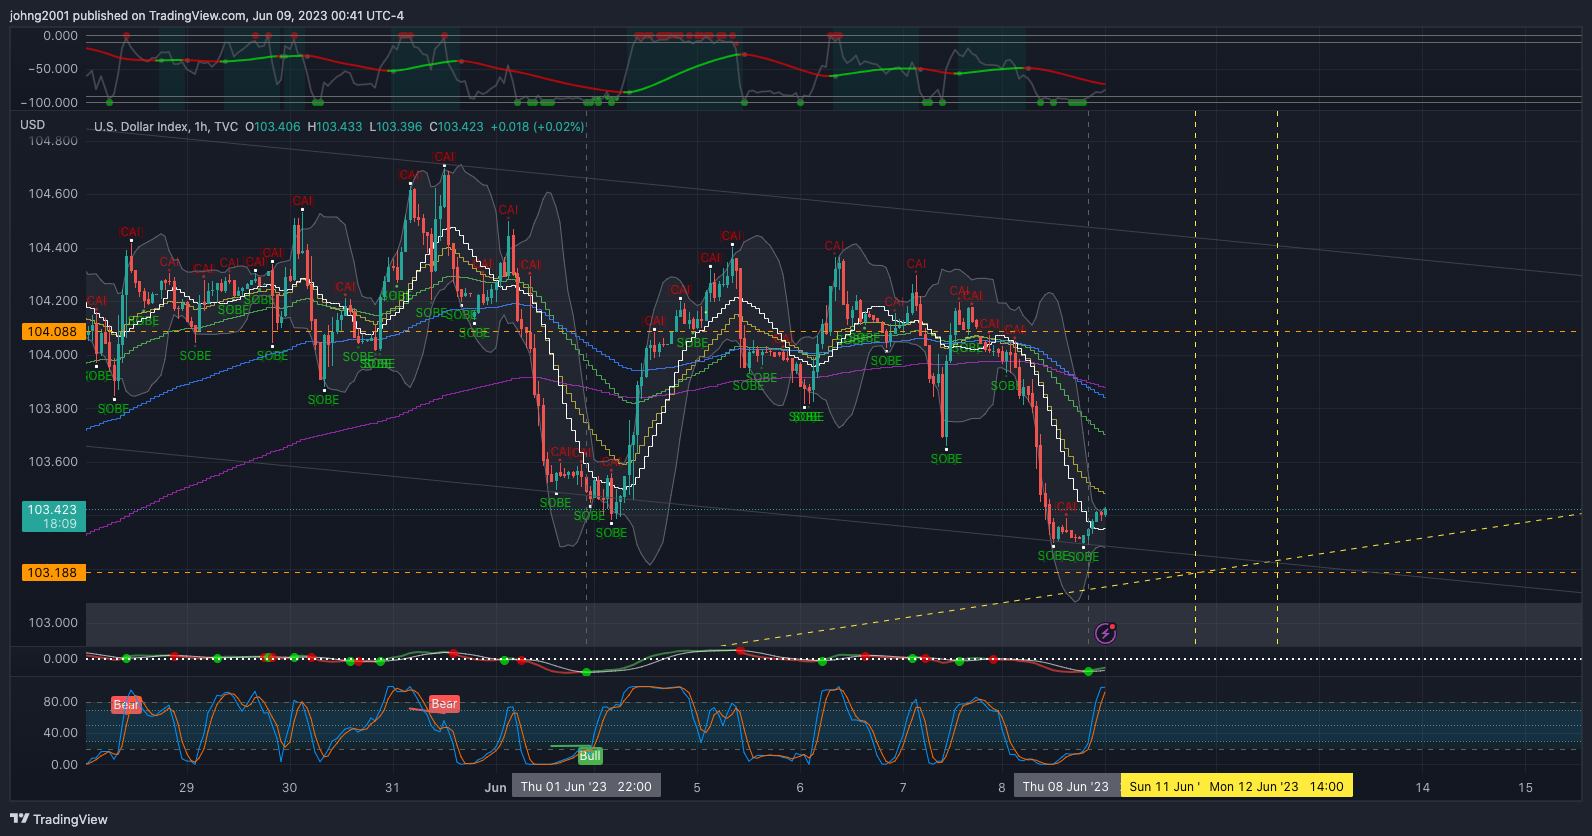Click the low value L103.396
This screenshot has width=1592, height=836.
[x=396, y=127]
